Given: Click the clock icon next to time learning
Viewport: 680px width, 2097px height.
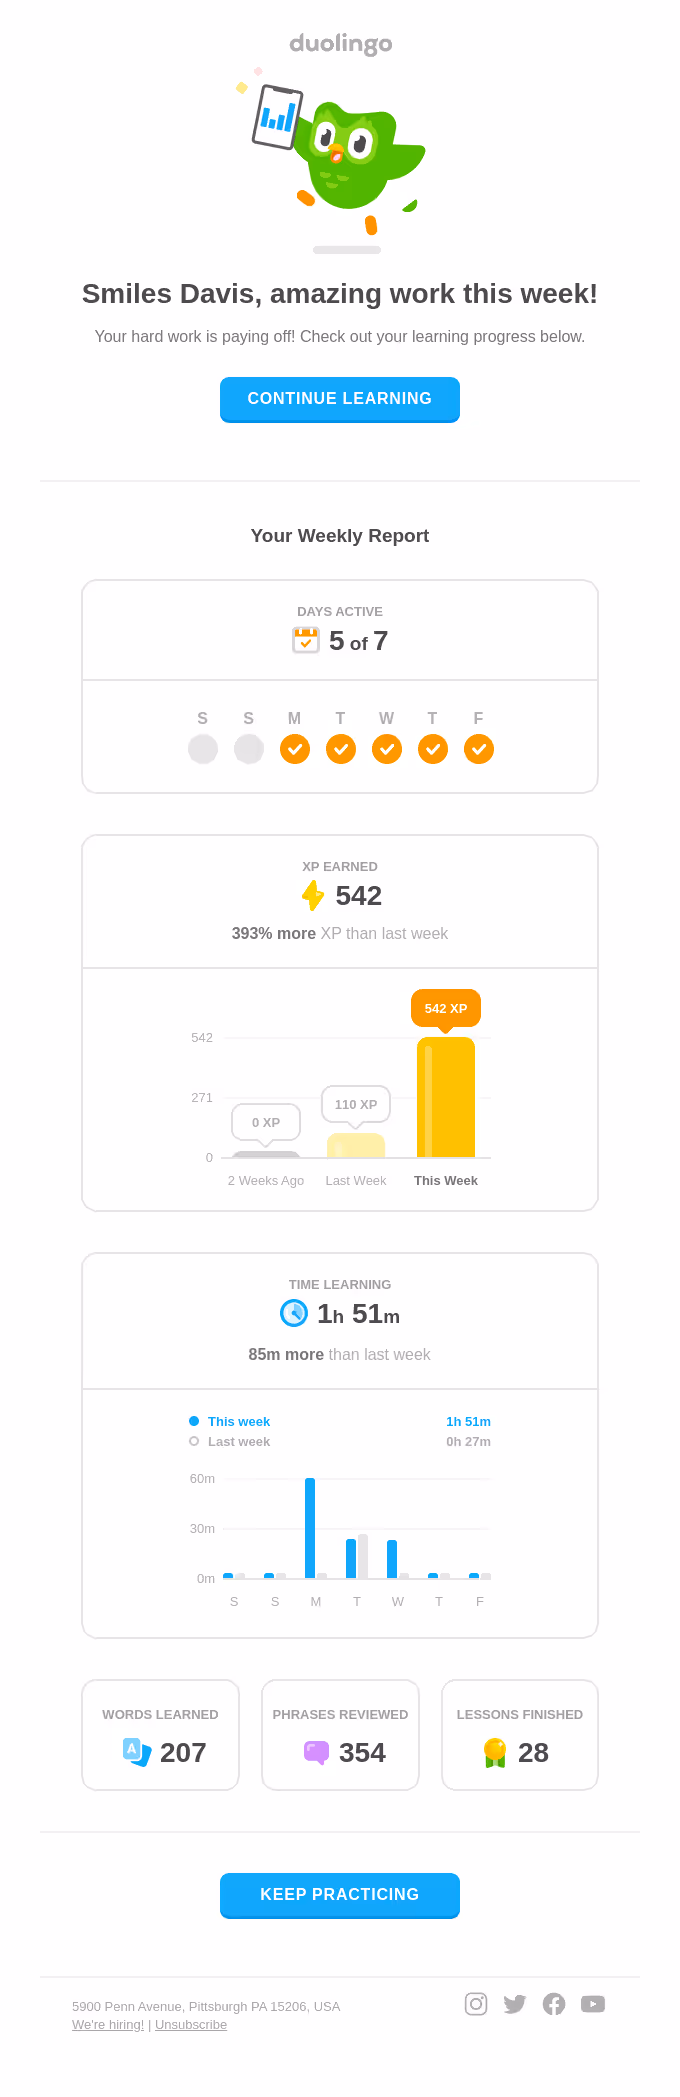Looking at the screenshot, I should click(x=292, y=1313).
